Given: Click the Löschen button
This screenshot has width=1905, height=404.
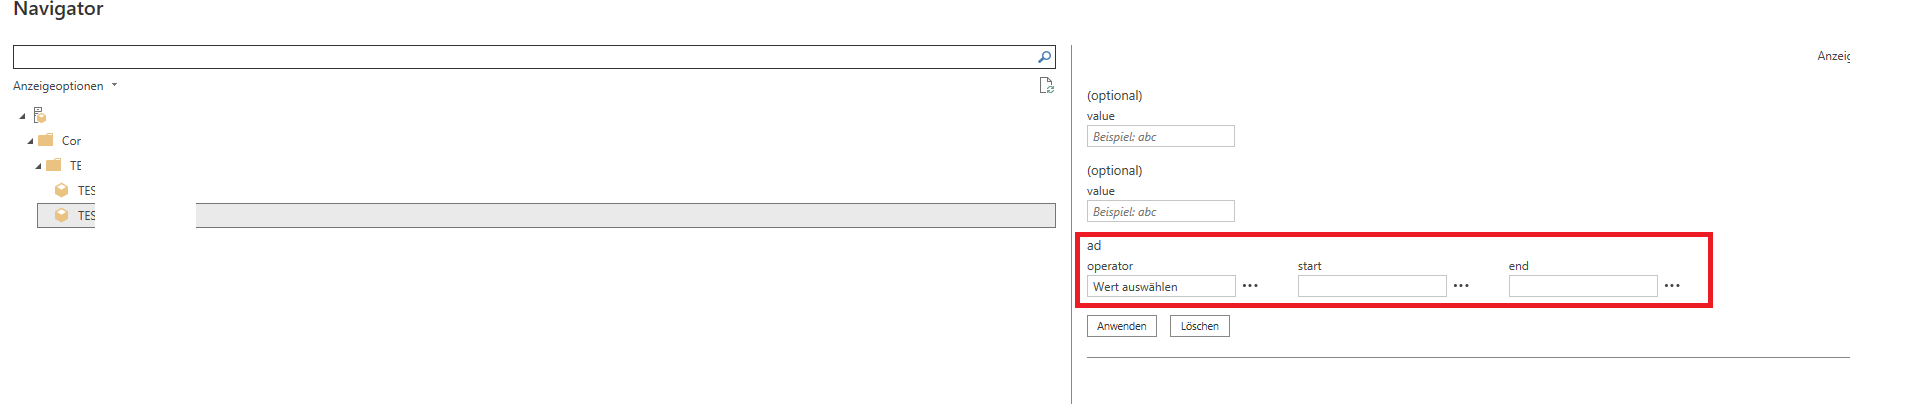Looking at the screenshot, I should point(1200,326).
